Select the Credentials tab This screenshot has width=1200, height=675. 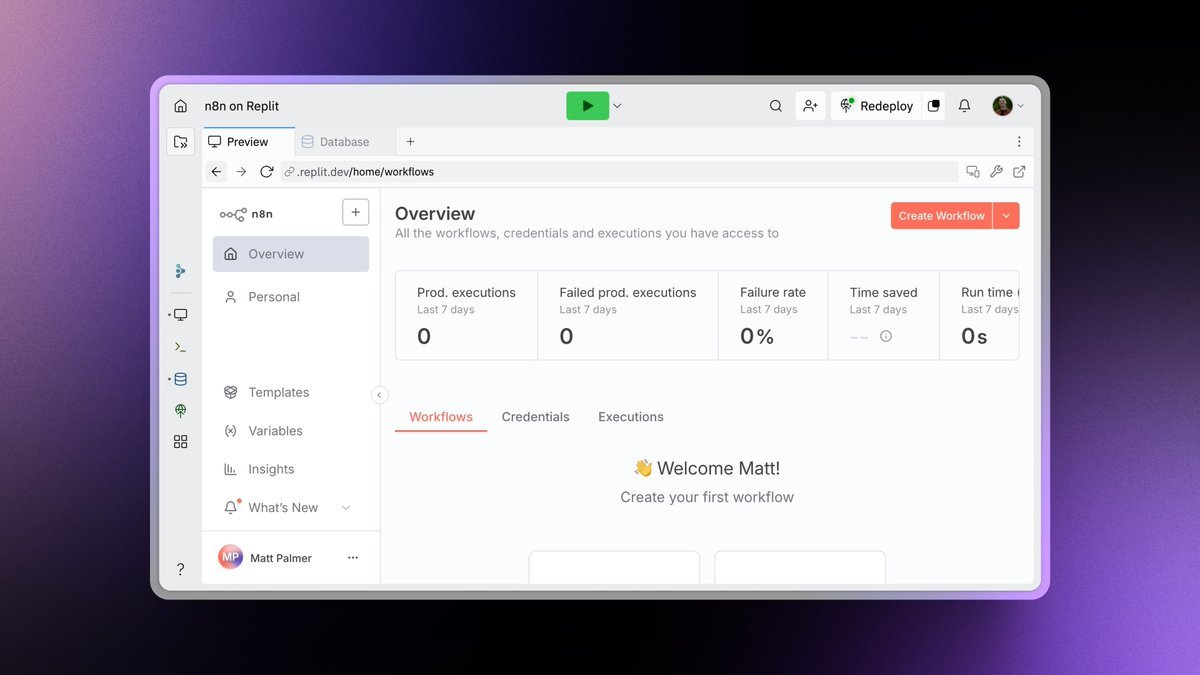[x=535, y=417]
